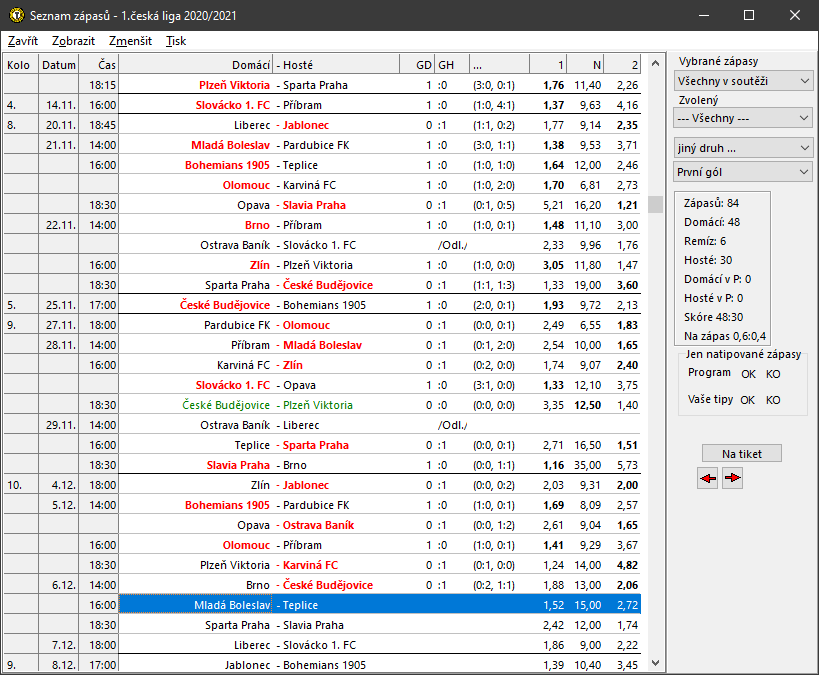Image resolution: width=819 pixels, height=675 pixels.
Task: Select the Mladá Boleslav - Teplice row
Action: 380,605
